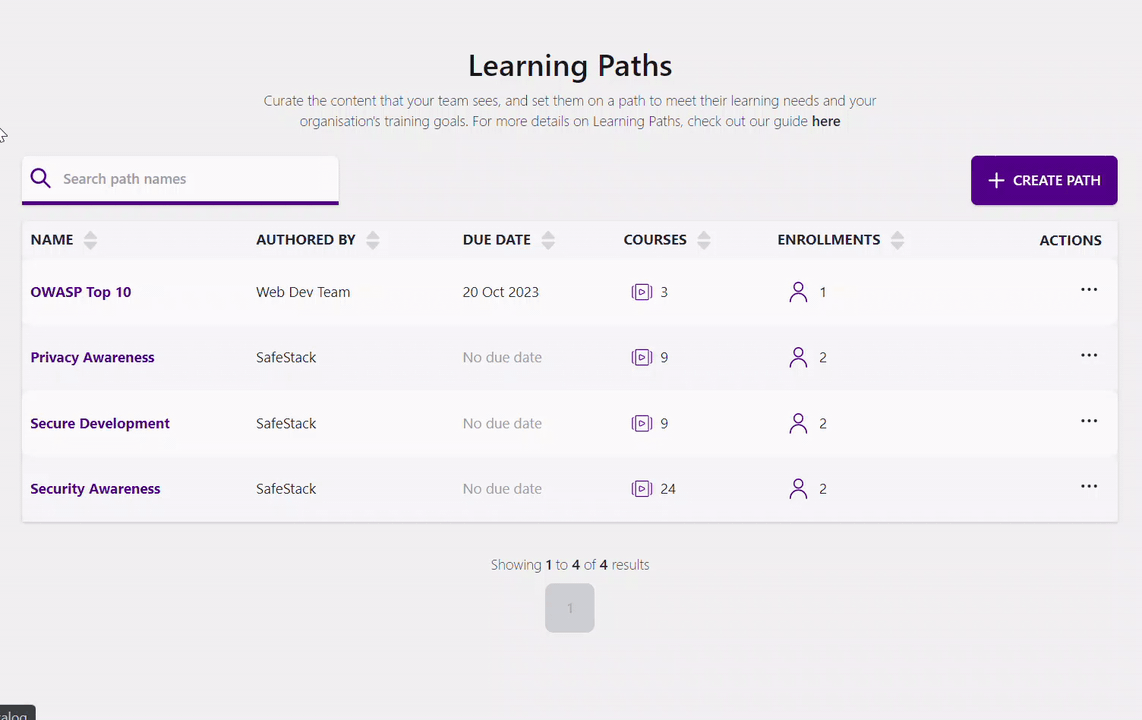Open the actions menu for OWASP Top 10

coord(1089,289)
